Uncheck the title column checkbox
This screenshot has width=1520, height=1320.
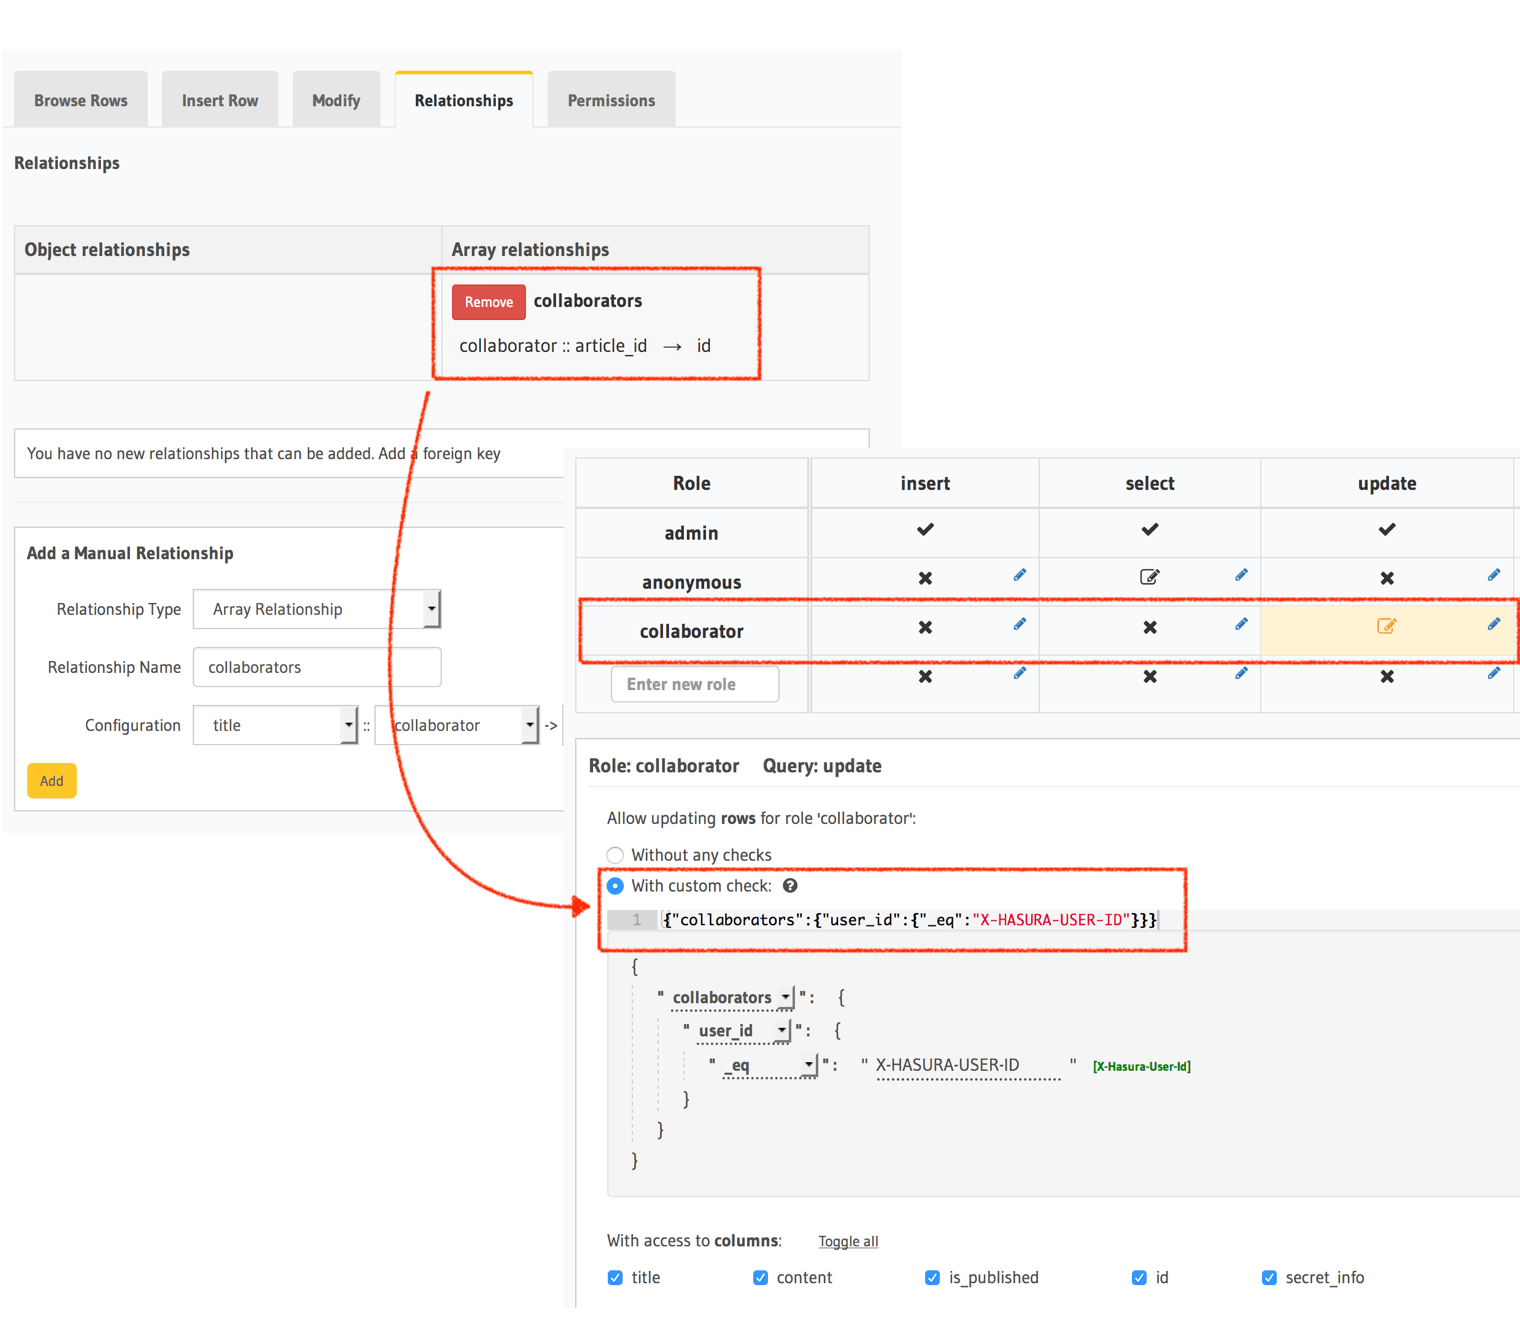(616, 1278)
